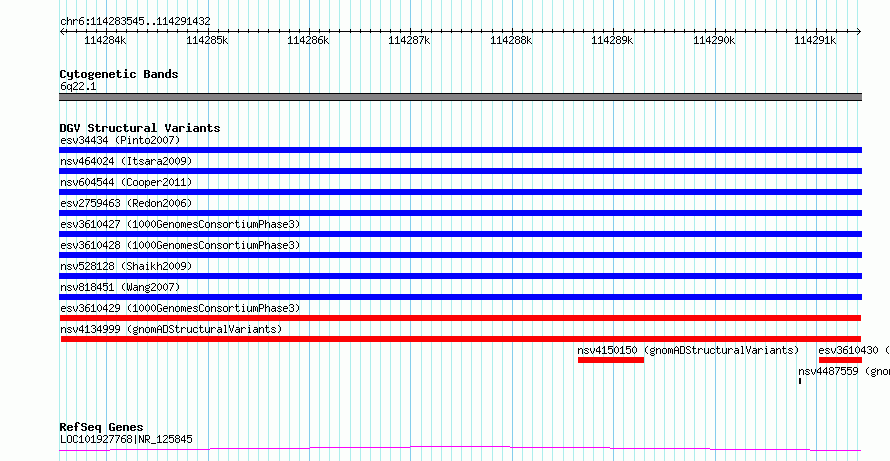Click the nsv4150150 (gnomADStructuralVariants) label
The width and height of the screenshot is (890, 461).
coord(688,350)
